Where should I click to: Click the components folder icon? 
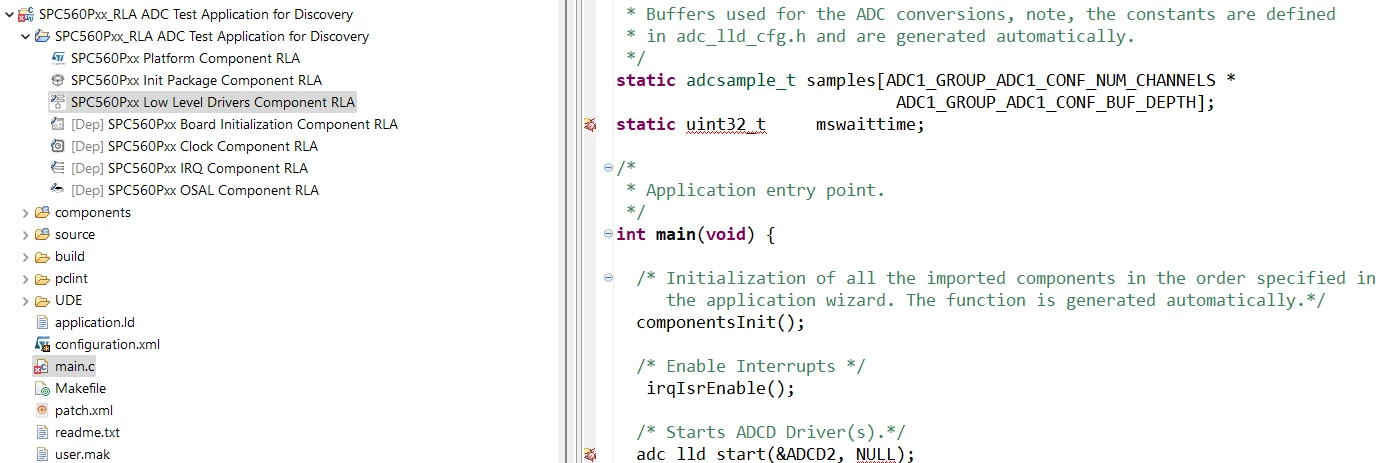click(42, 212)
